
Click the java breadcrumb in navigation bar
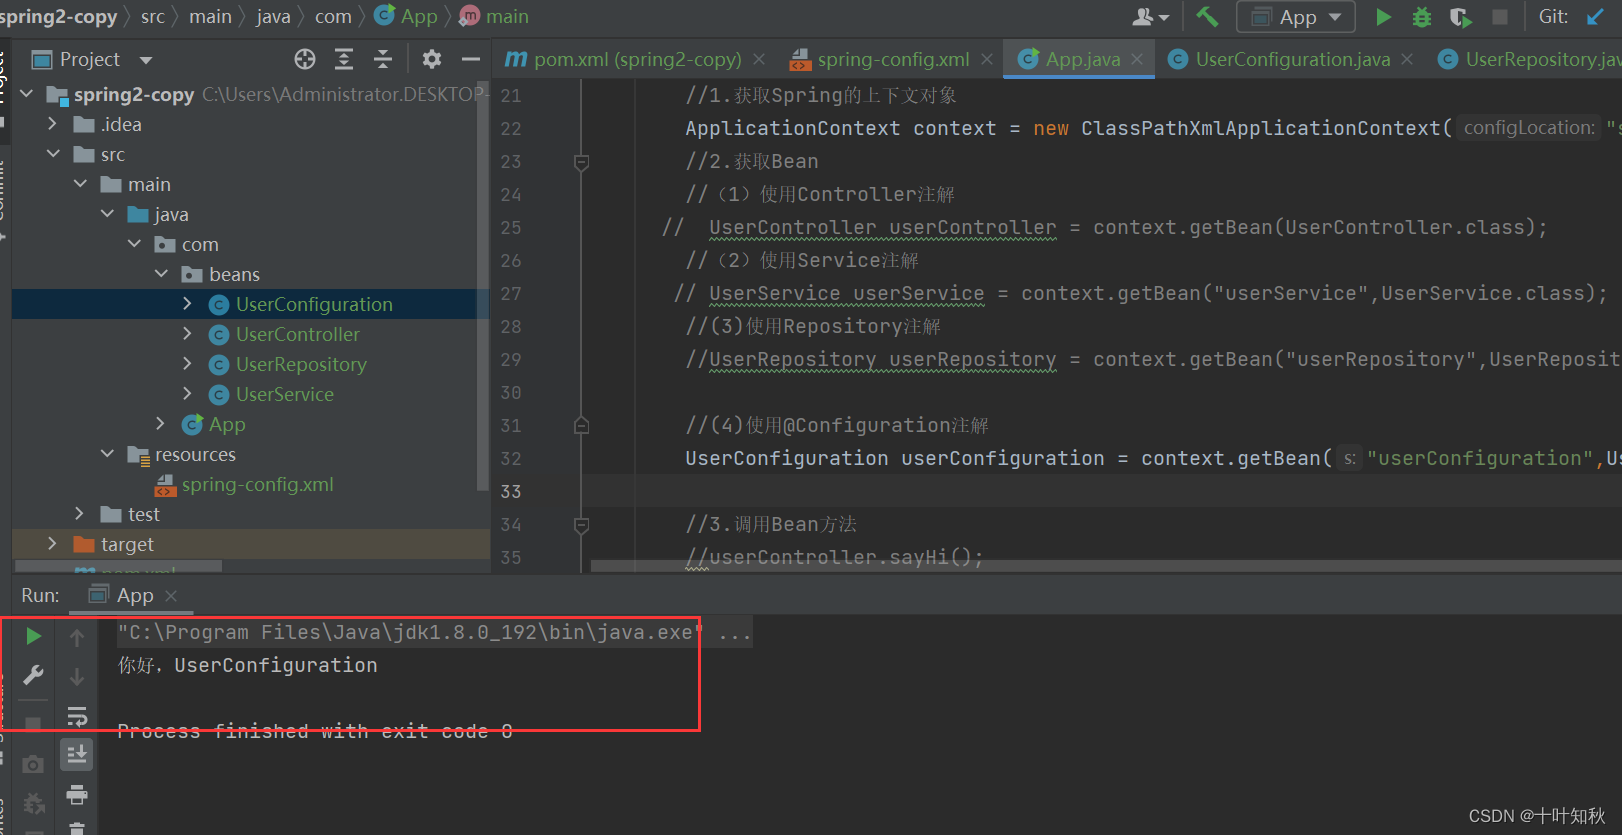[273, 16]
